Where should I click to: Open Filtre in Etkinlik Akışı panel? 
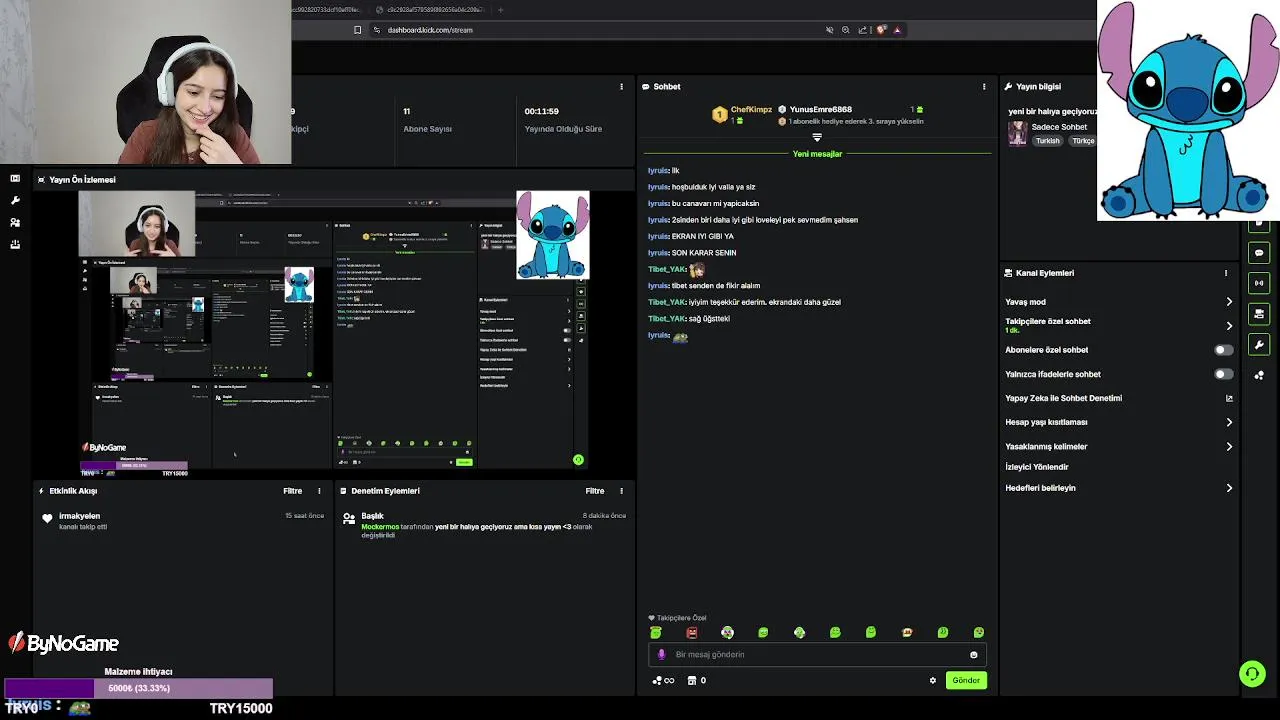tap(292, 491)
